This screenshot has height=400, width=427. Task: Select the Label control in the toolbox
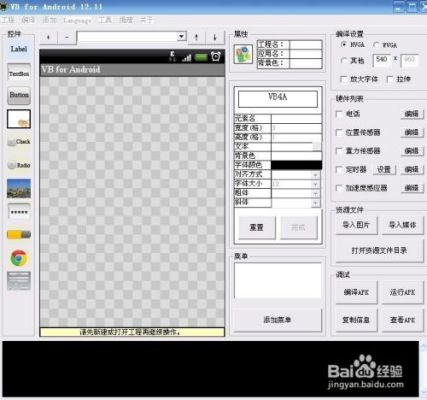19,49
